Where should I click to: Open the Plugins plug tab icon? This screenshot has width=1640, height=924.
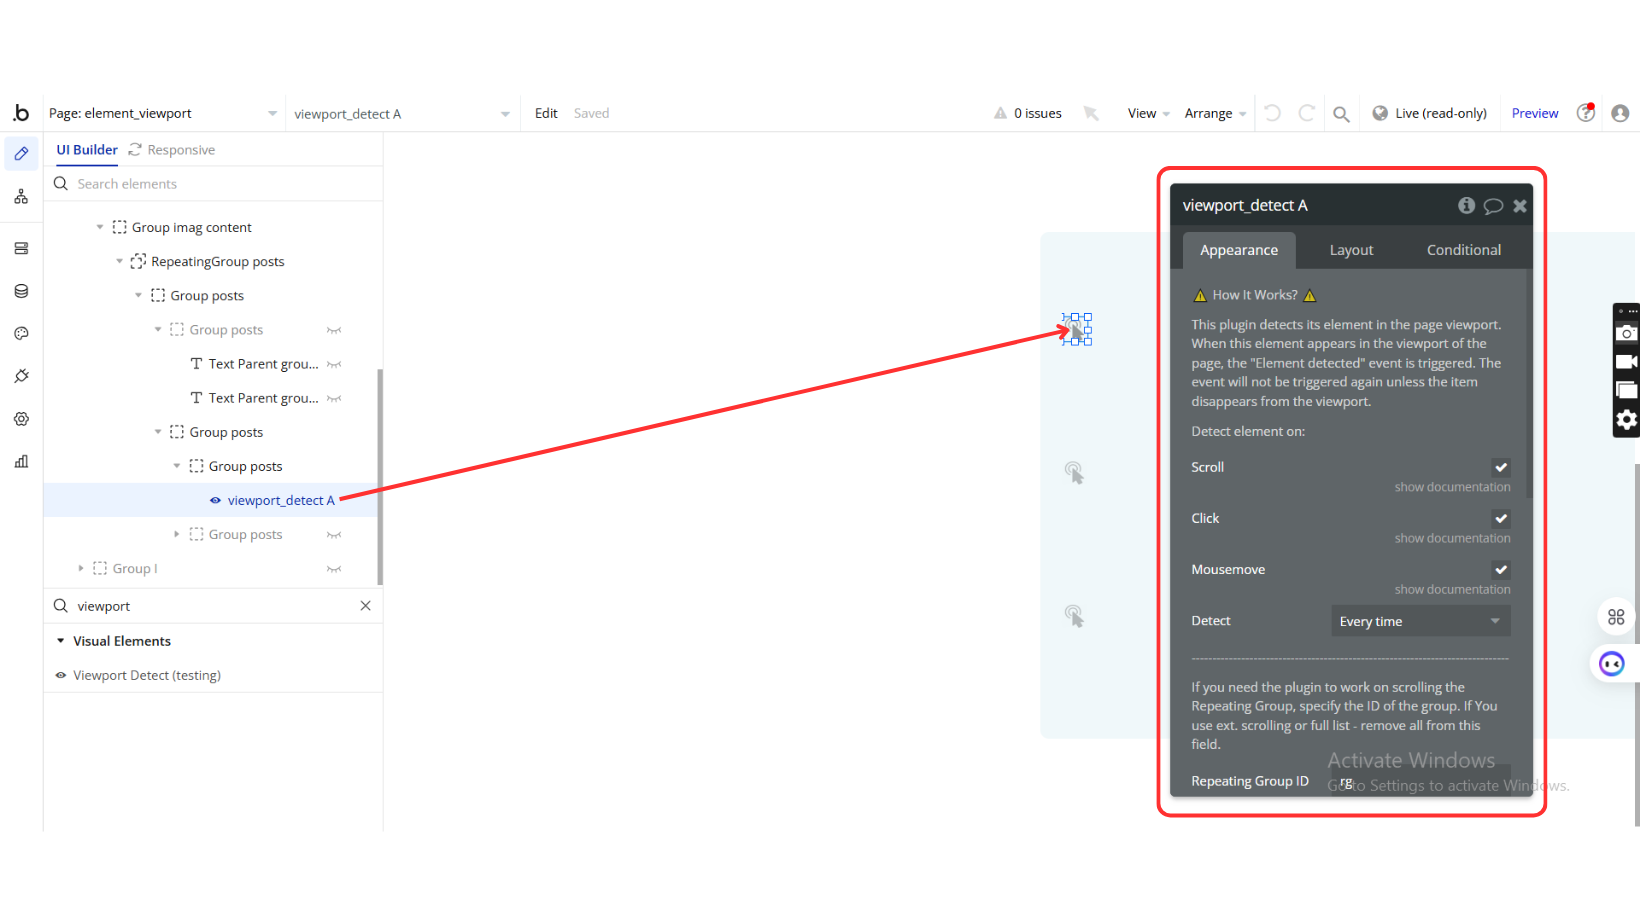click(21, 376)
